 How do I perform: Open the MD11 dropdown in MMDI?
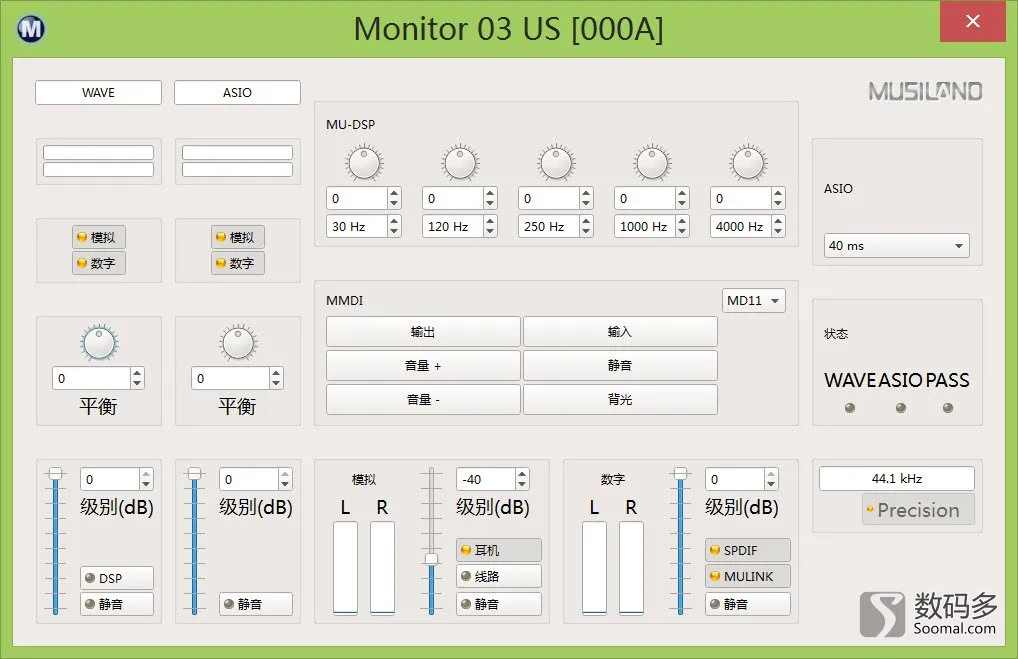pyautogui.click(x=754, y=301)
